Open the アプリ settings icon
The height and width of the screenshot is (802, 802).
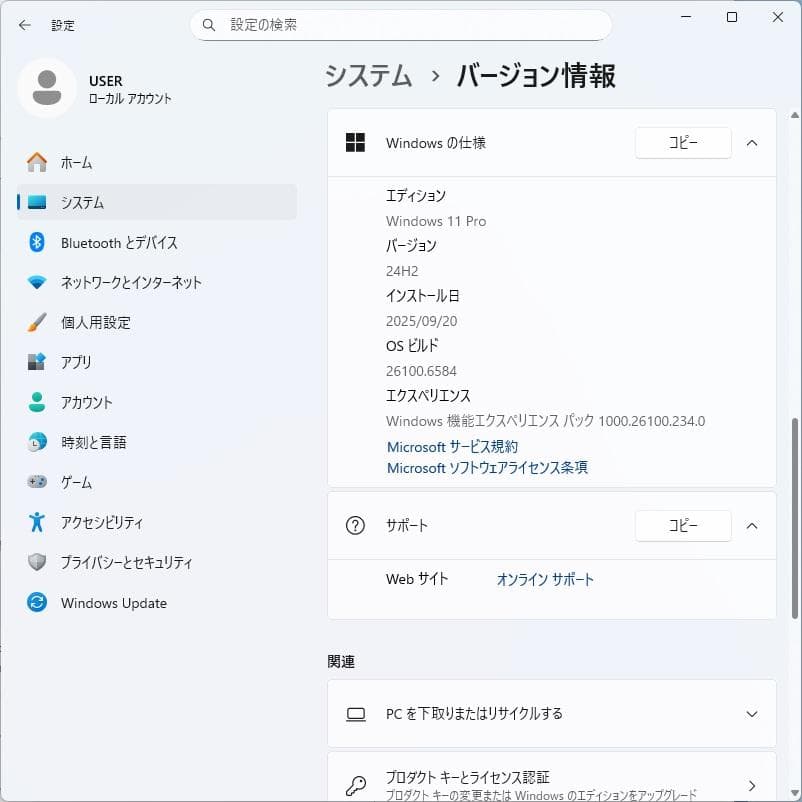click(39, 362)
